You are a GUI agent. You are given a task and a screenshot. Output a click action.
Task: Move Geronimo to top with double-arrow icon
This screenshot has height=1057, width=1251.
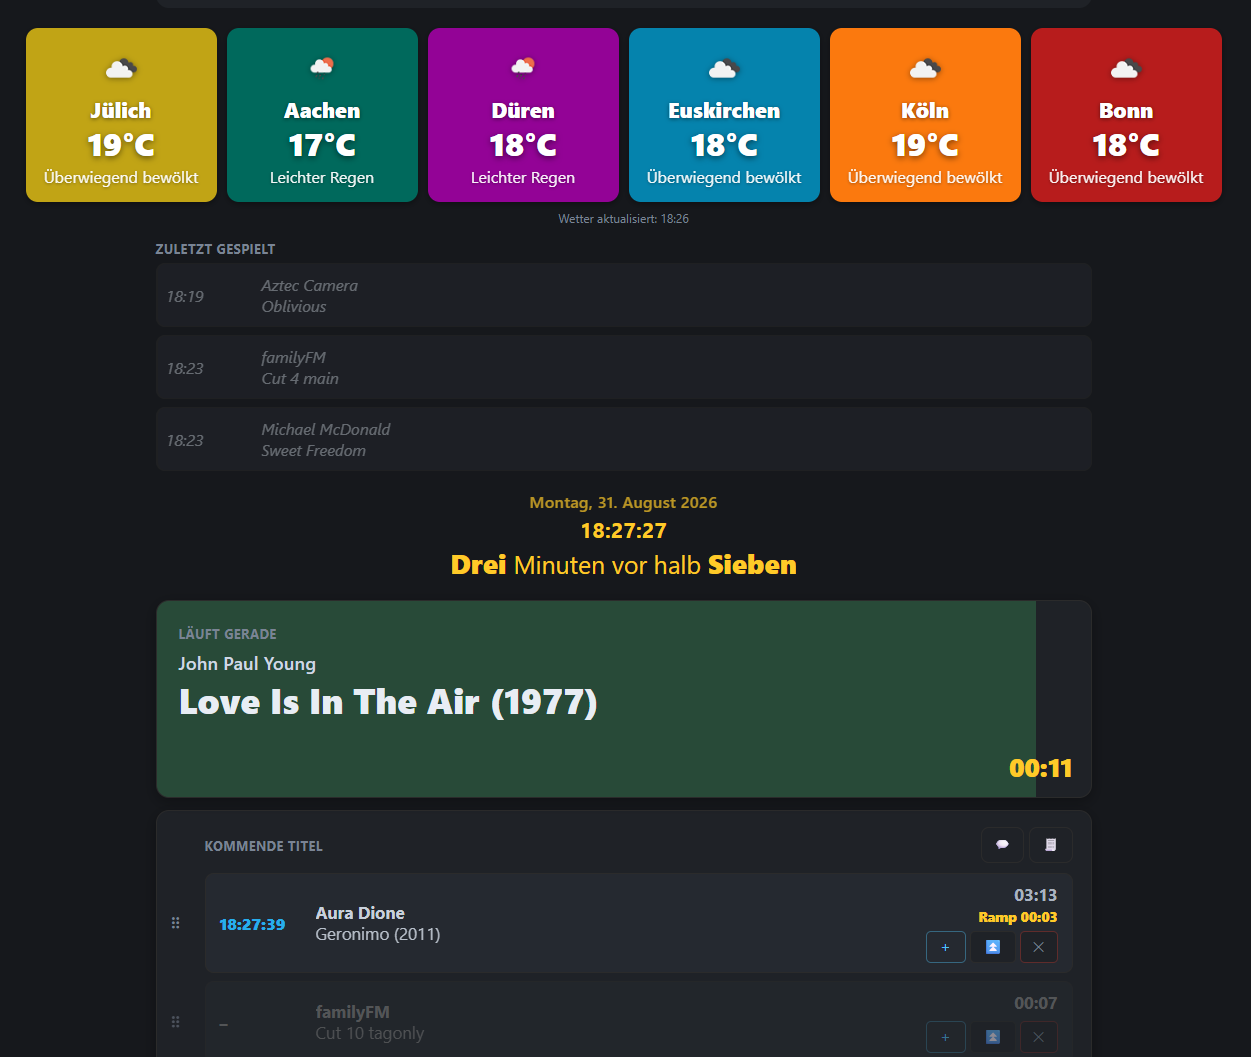pos(992,947)
